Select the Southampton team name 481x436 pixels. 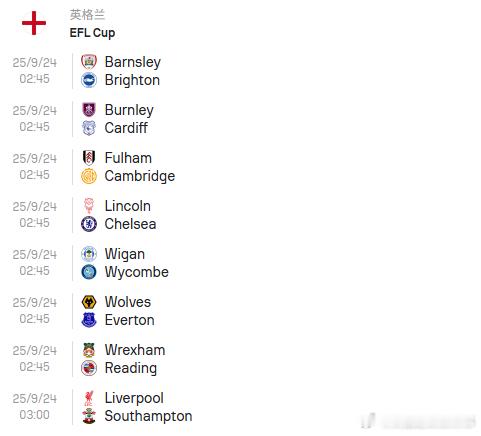coord(148,417)
